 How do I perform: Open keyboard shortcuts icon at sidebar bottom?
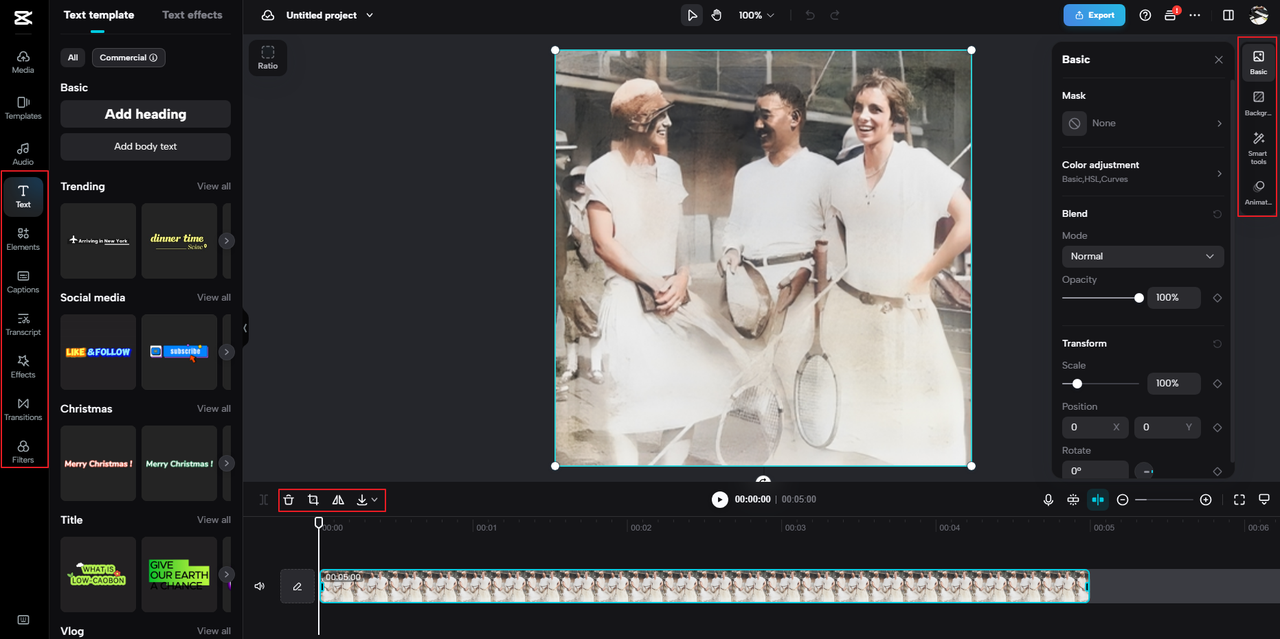tap(23, 620)
